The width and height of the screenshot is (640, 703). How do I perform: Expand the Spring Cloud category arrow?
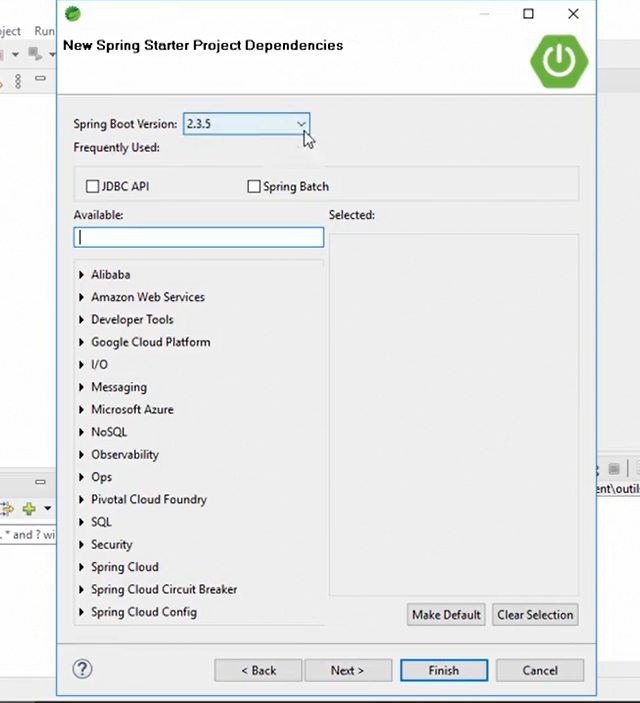click(x=81, y=567)
